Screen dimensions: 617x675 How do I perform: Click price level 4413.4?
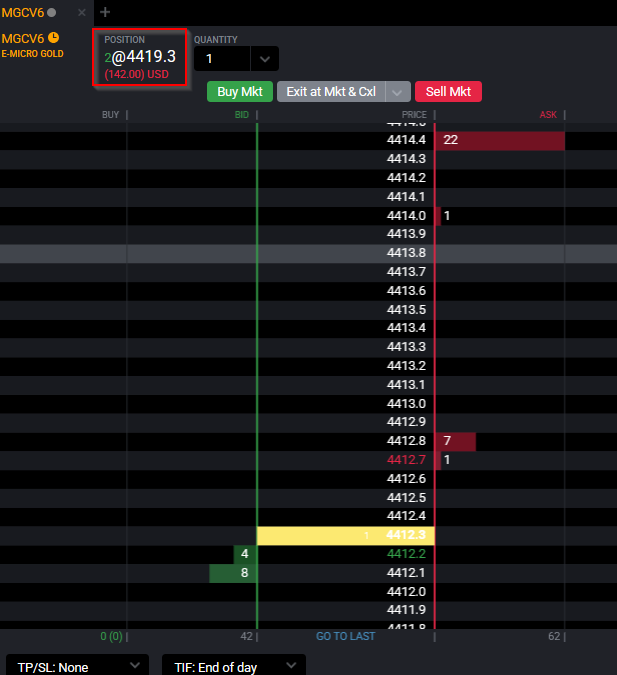(x=406, y=328)
